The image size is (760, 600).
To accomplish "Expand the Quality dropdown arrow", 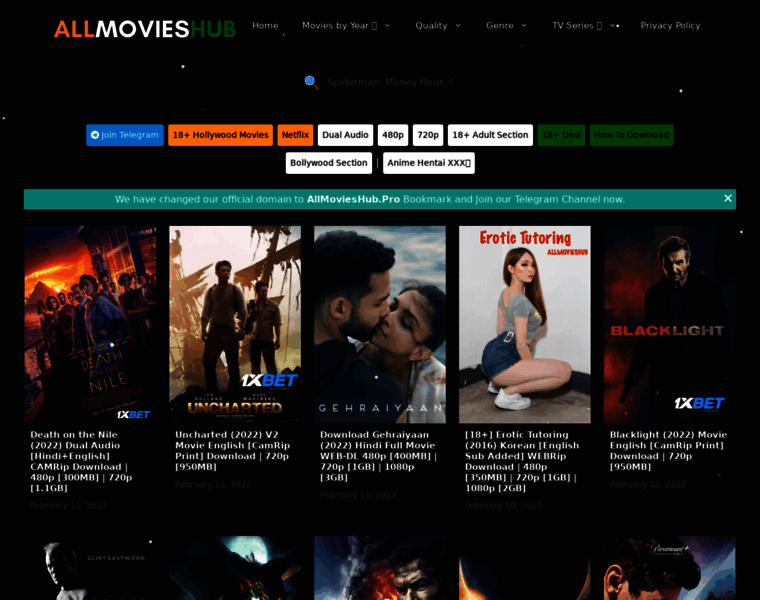I will click(x=458, y=25).
